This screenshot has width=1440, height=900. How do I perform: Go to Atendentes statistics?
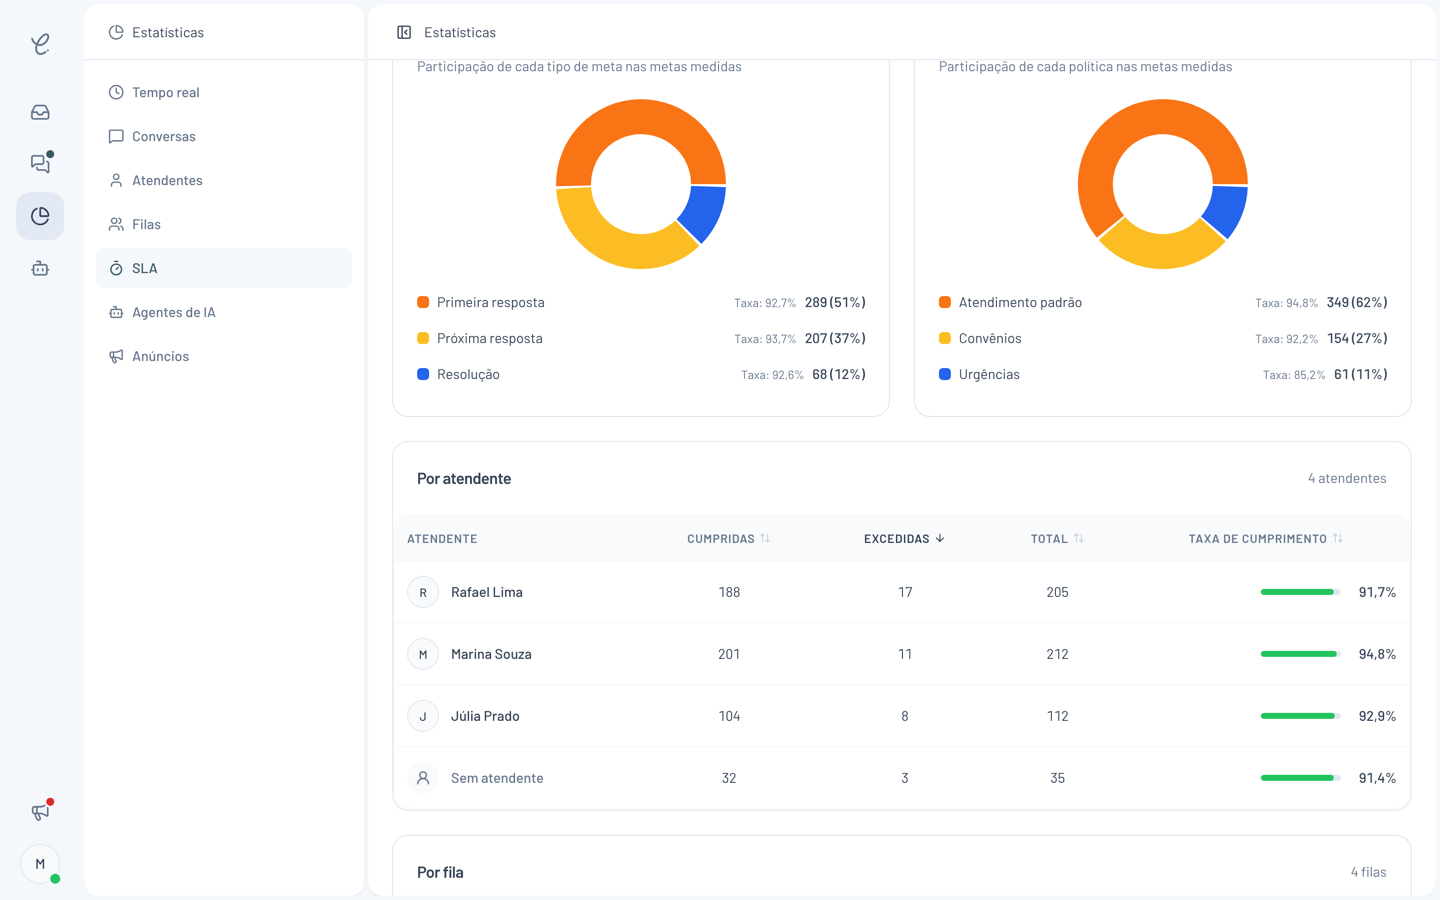[224, 180]
